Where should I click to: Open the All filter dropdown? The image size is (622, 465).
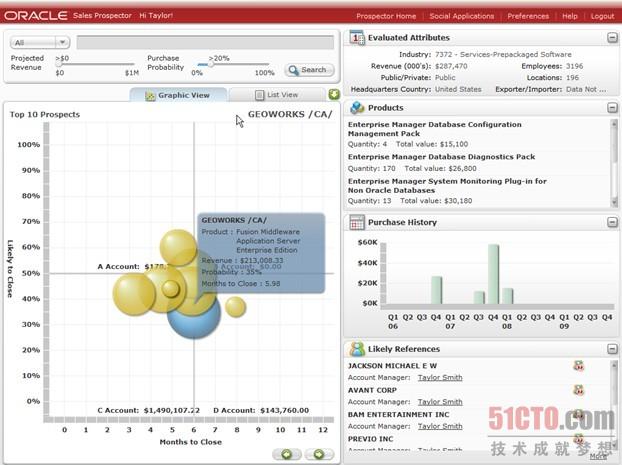pyautogui.click(x=40, y=42)
